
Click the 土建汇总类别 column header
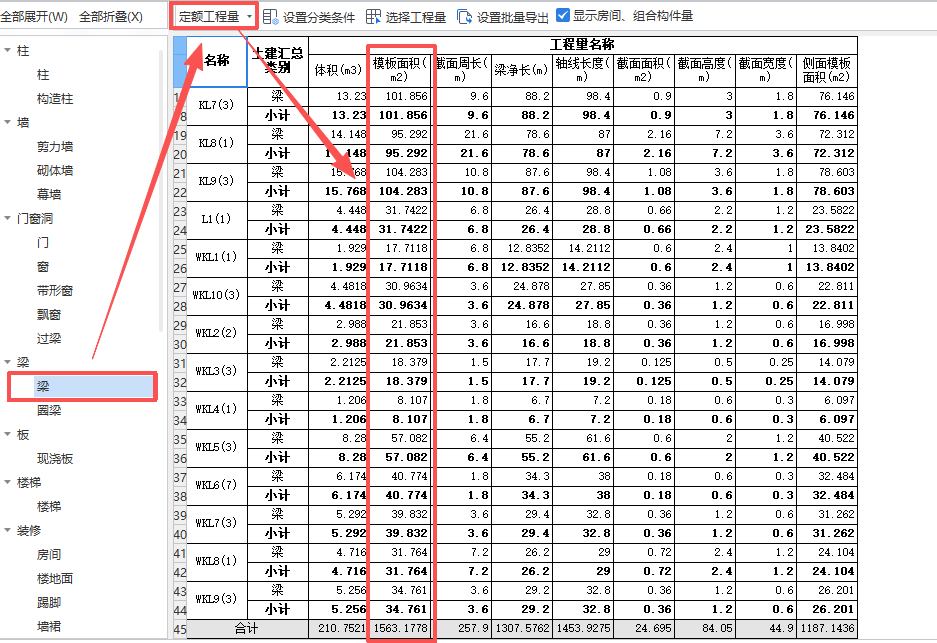pos(278,62)
